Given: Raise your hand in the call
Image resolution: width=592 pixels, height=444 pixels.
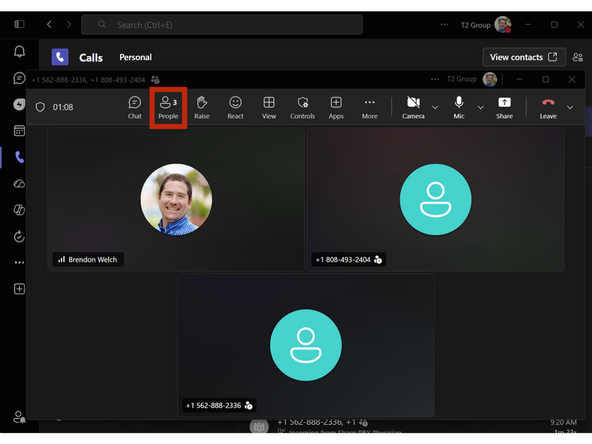Looking at the screenshot, I should click(x=202, y=108).
